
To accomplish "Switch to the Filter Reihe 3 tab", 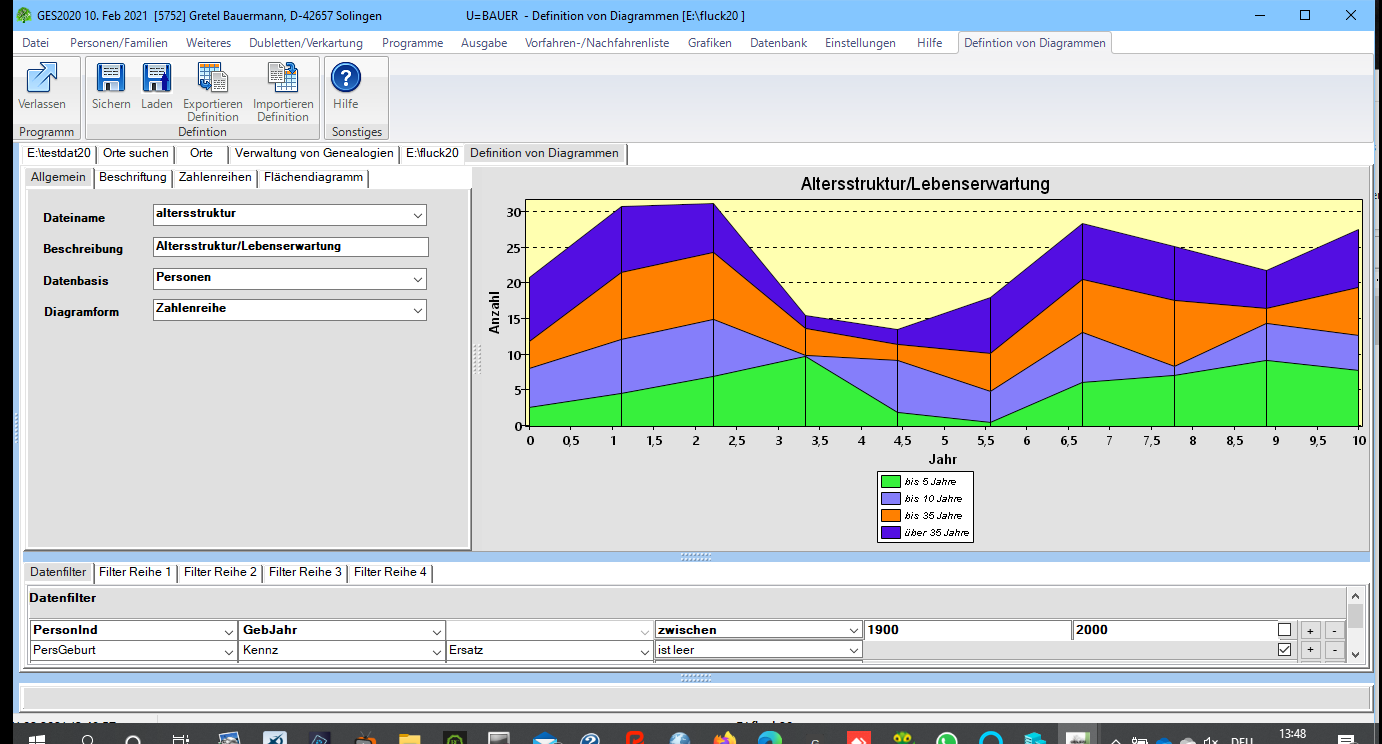I will coord(305,573).
